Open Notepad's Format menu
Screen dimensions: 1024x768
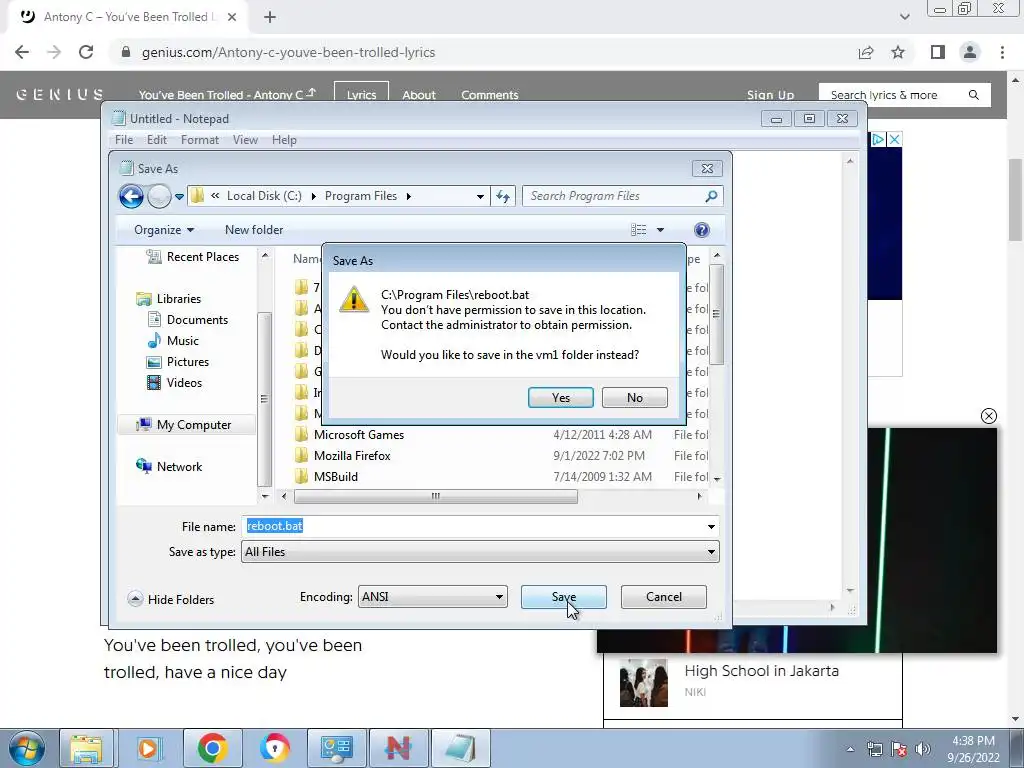200,140
